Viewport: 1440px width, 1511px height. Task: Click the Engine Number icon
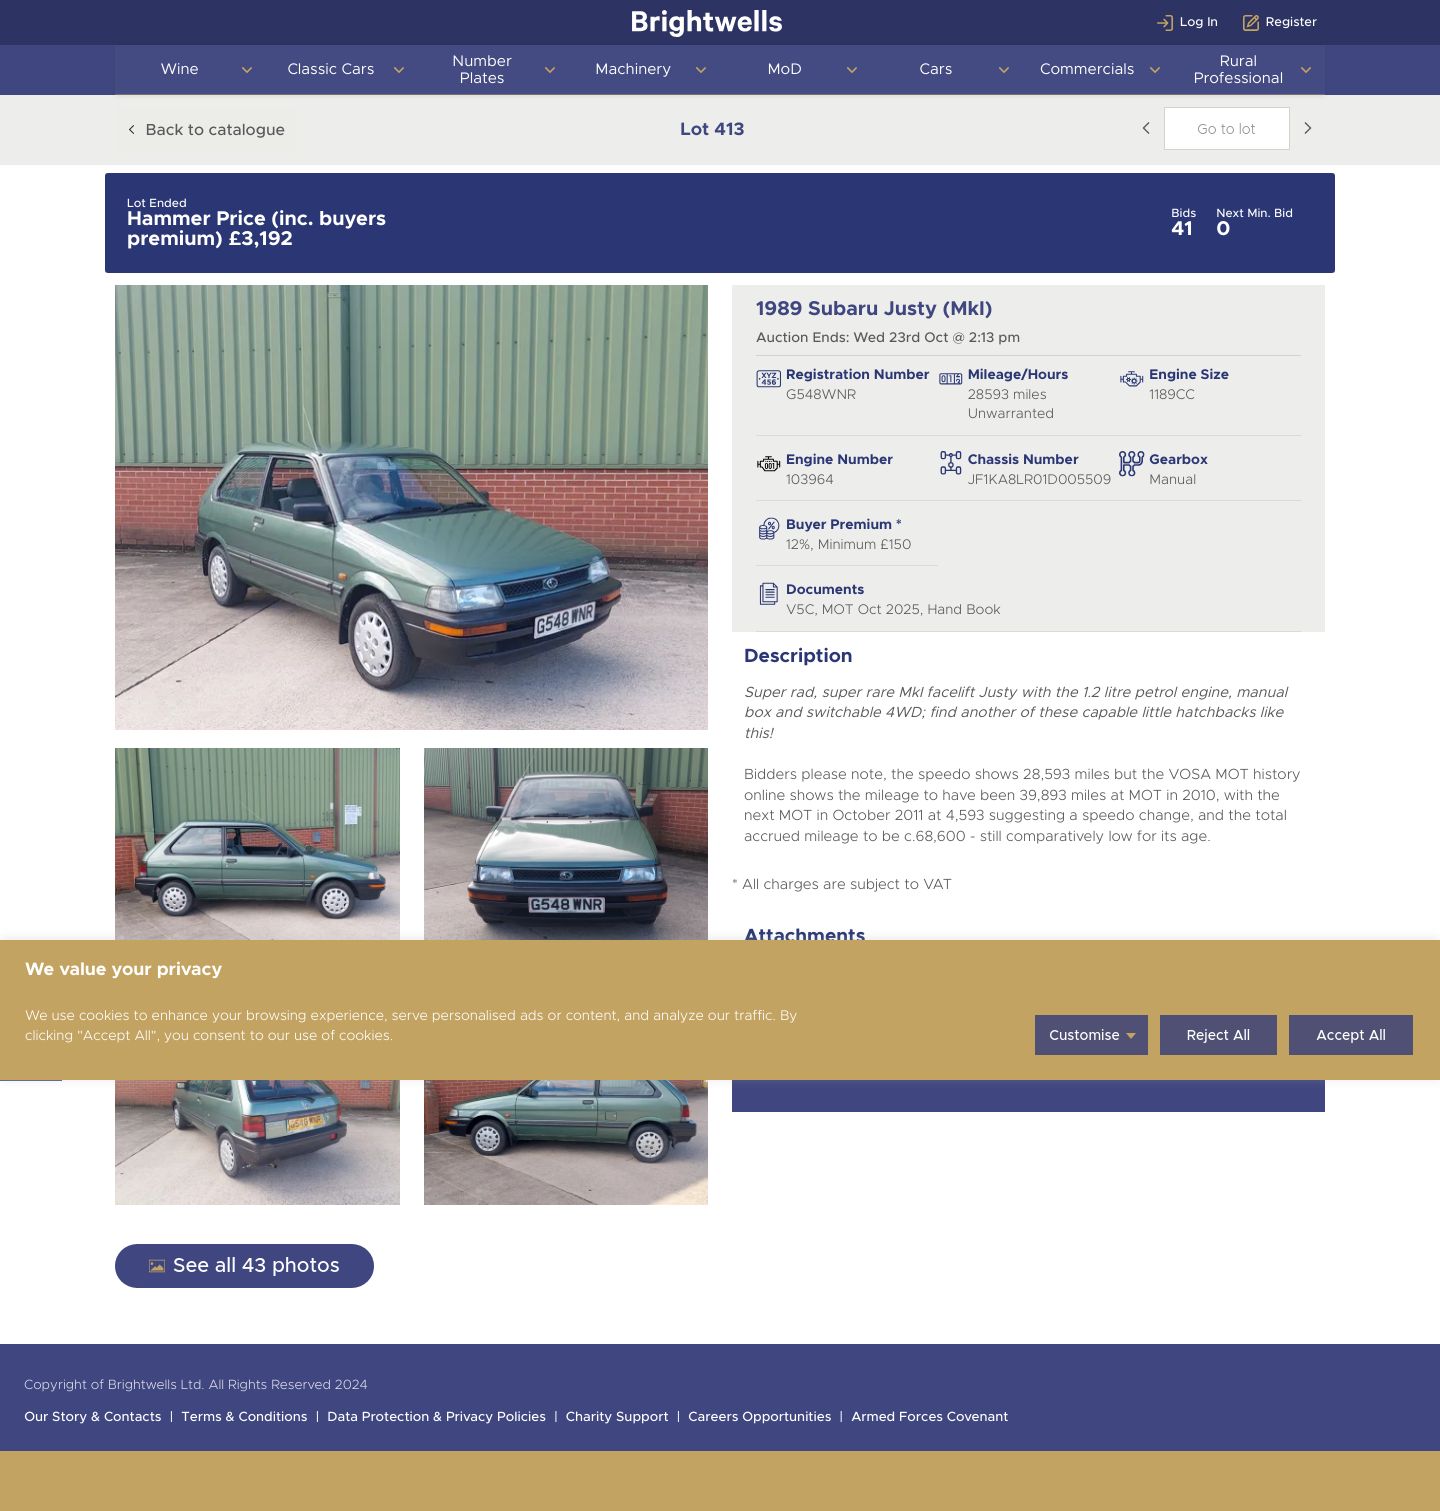768,464
